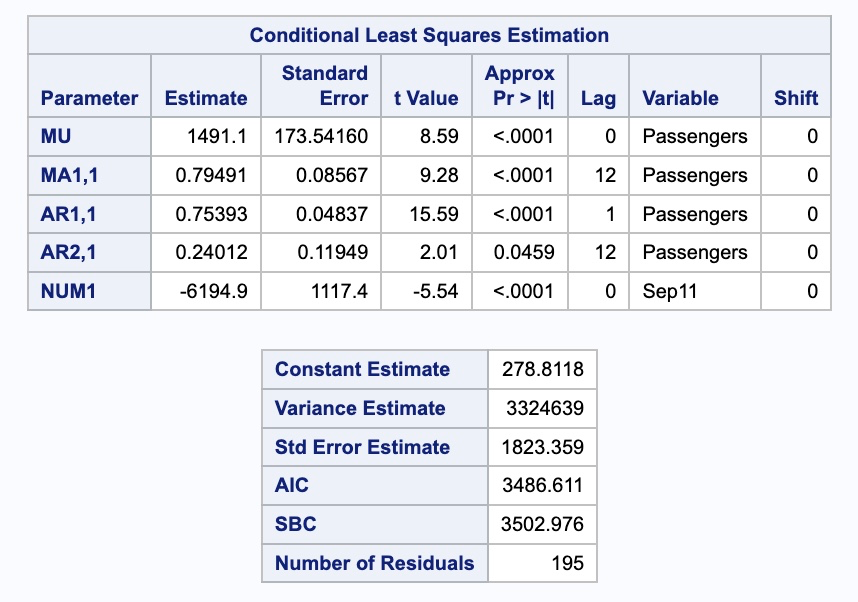Select the NUM1 parameter row label

pyautogui.click(x=63, y=291)
